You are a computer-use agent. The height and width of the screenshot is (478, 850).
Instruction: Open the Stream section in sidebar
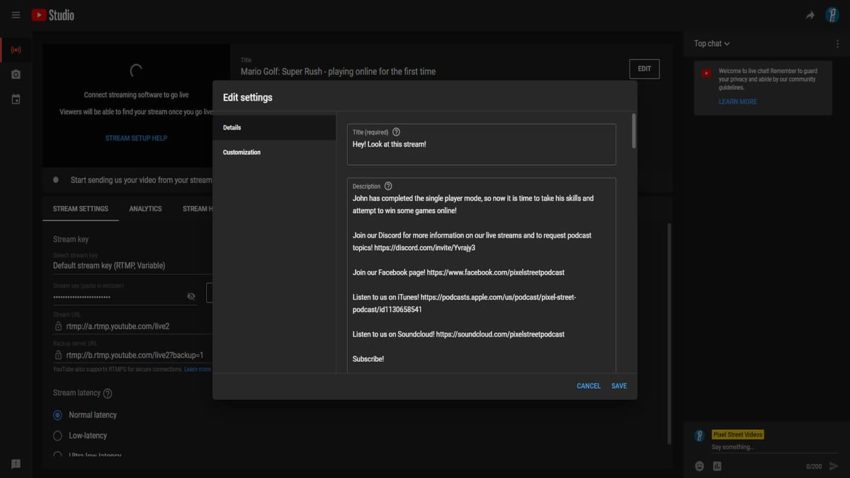[x=16, y=50]
